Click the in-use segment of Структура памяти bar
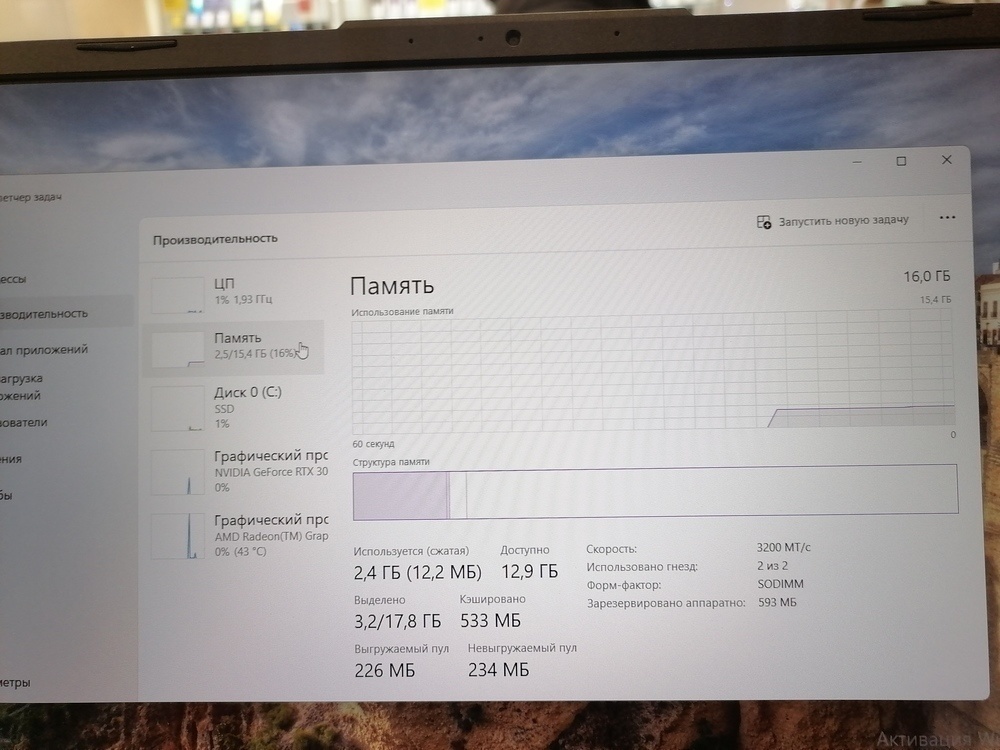The width and height of the screenshot is (1000, 750). click(400, 495)
